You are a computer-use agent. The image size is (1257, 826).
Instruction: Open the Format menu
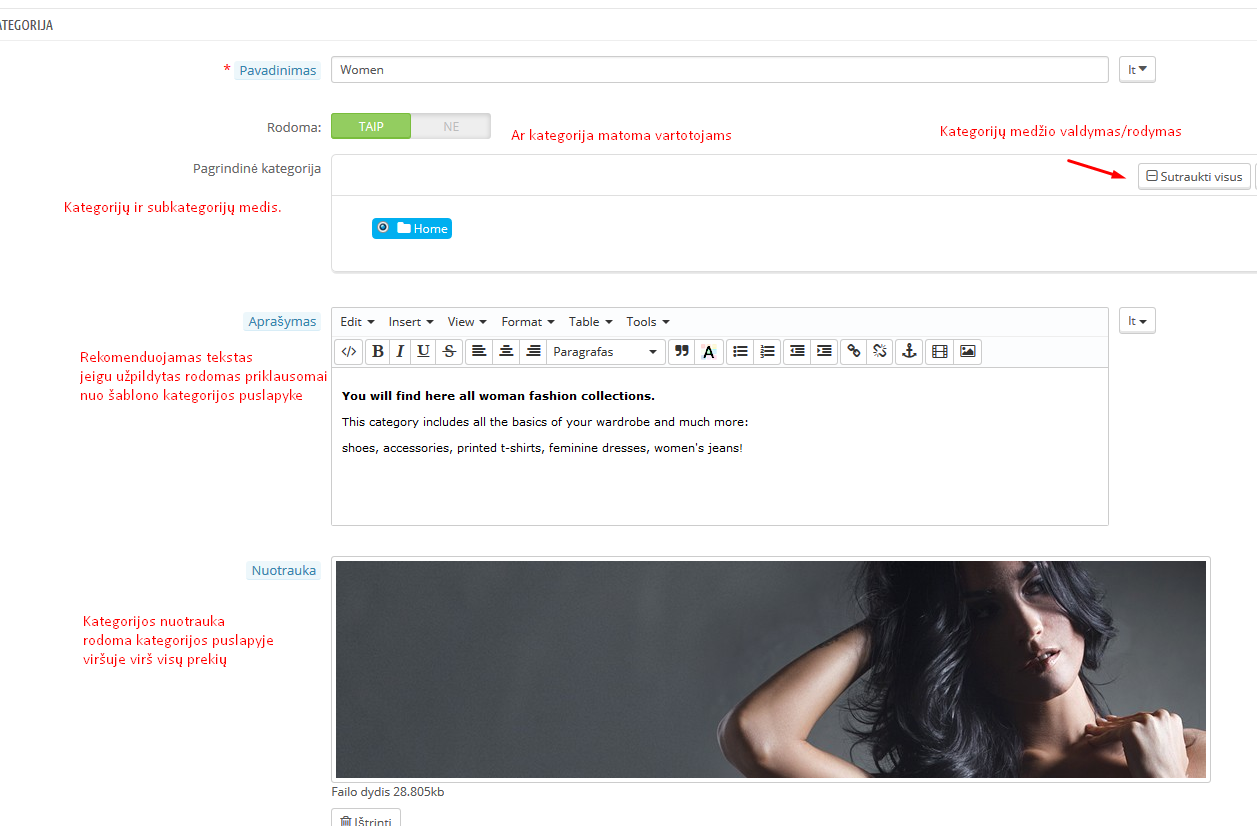pos(528,322)
